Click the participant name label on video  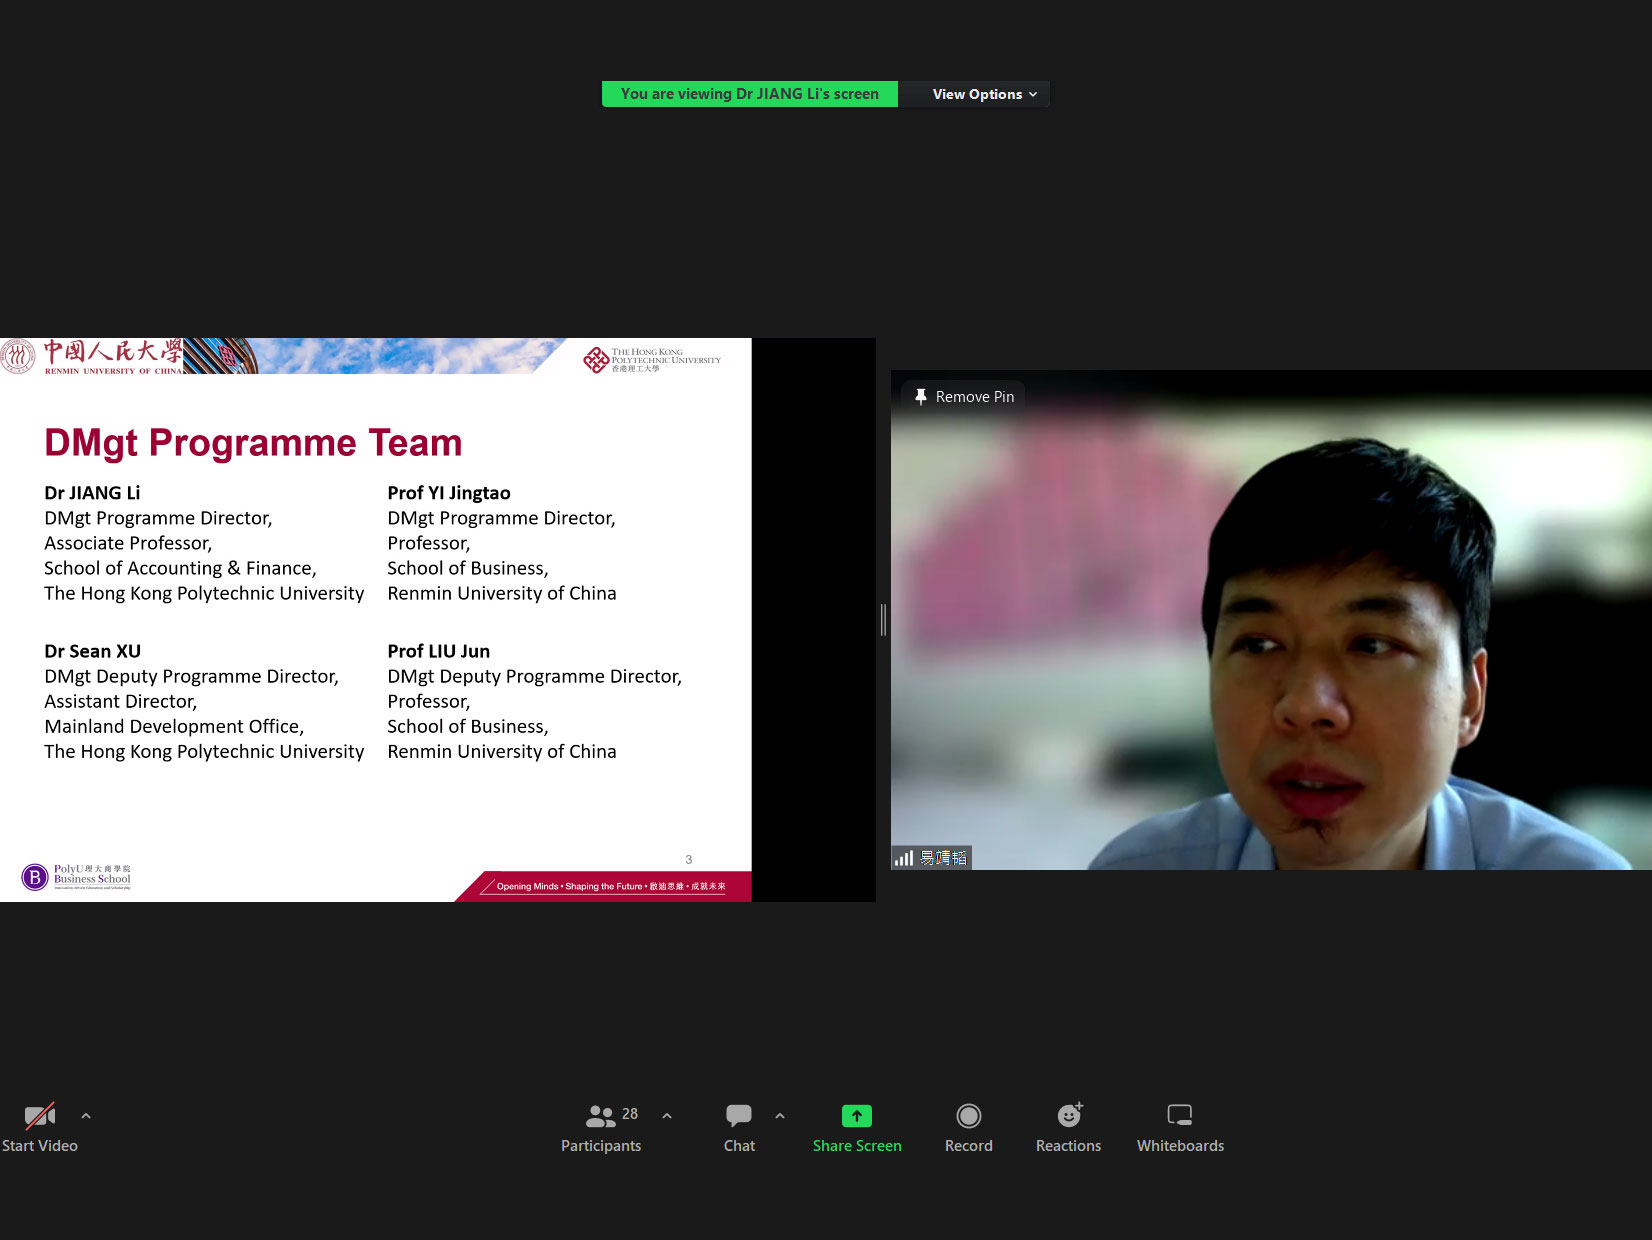pos(943,858)
